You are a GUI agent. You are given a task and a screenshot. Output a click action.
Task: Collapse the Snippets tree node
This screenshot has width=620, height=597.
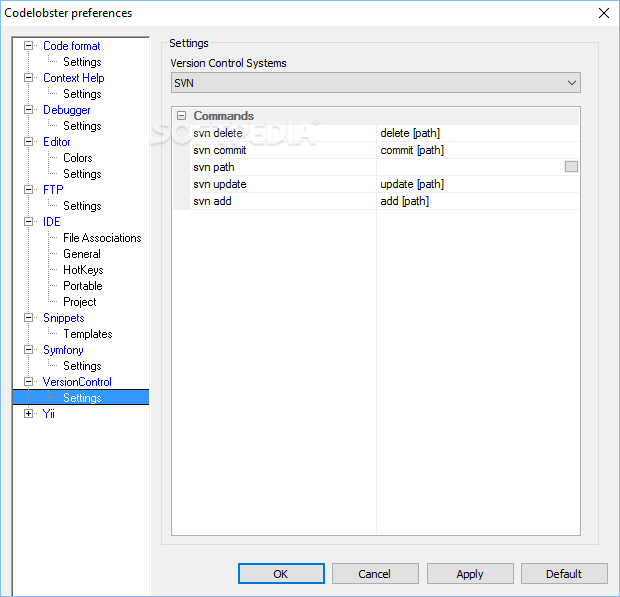(x=28, y=317)
